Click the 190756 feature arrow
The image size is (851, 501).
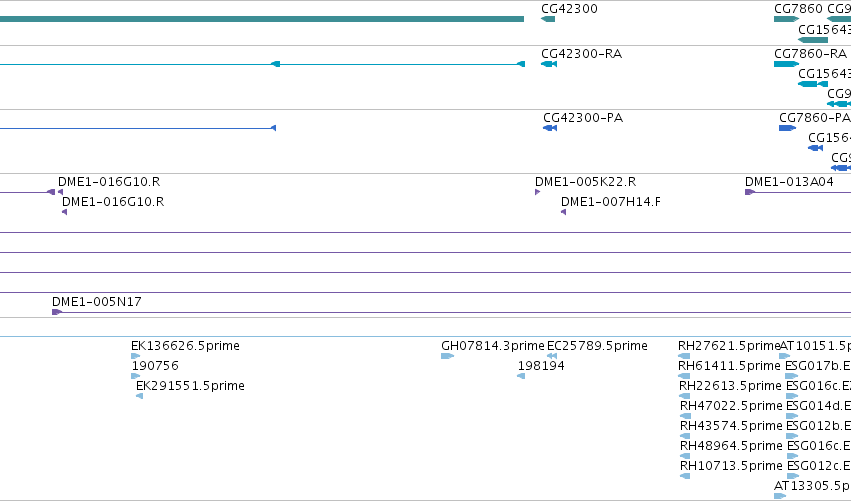136,376
